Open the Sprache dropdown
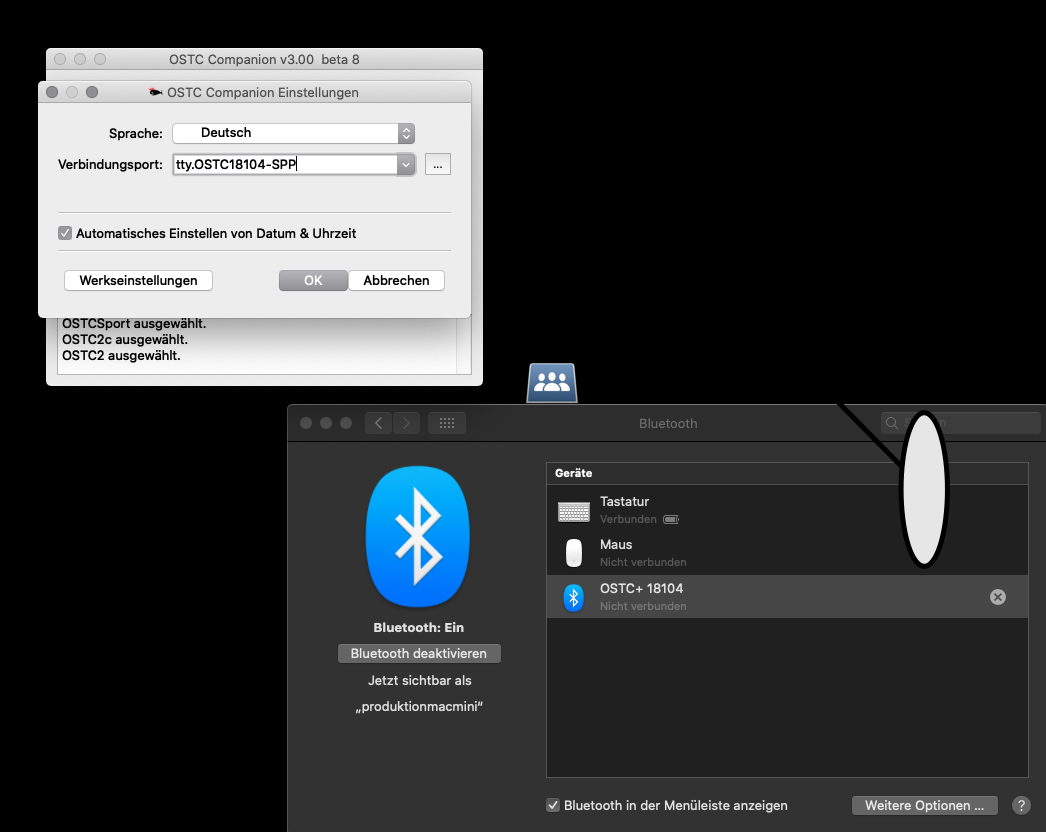This screenshot has width=1046, height=832. coord(293,133)
